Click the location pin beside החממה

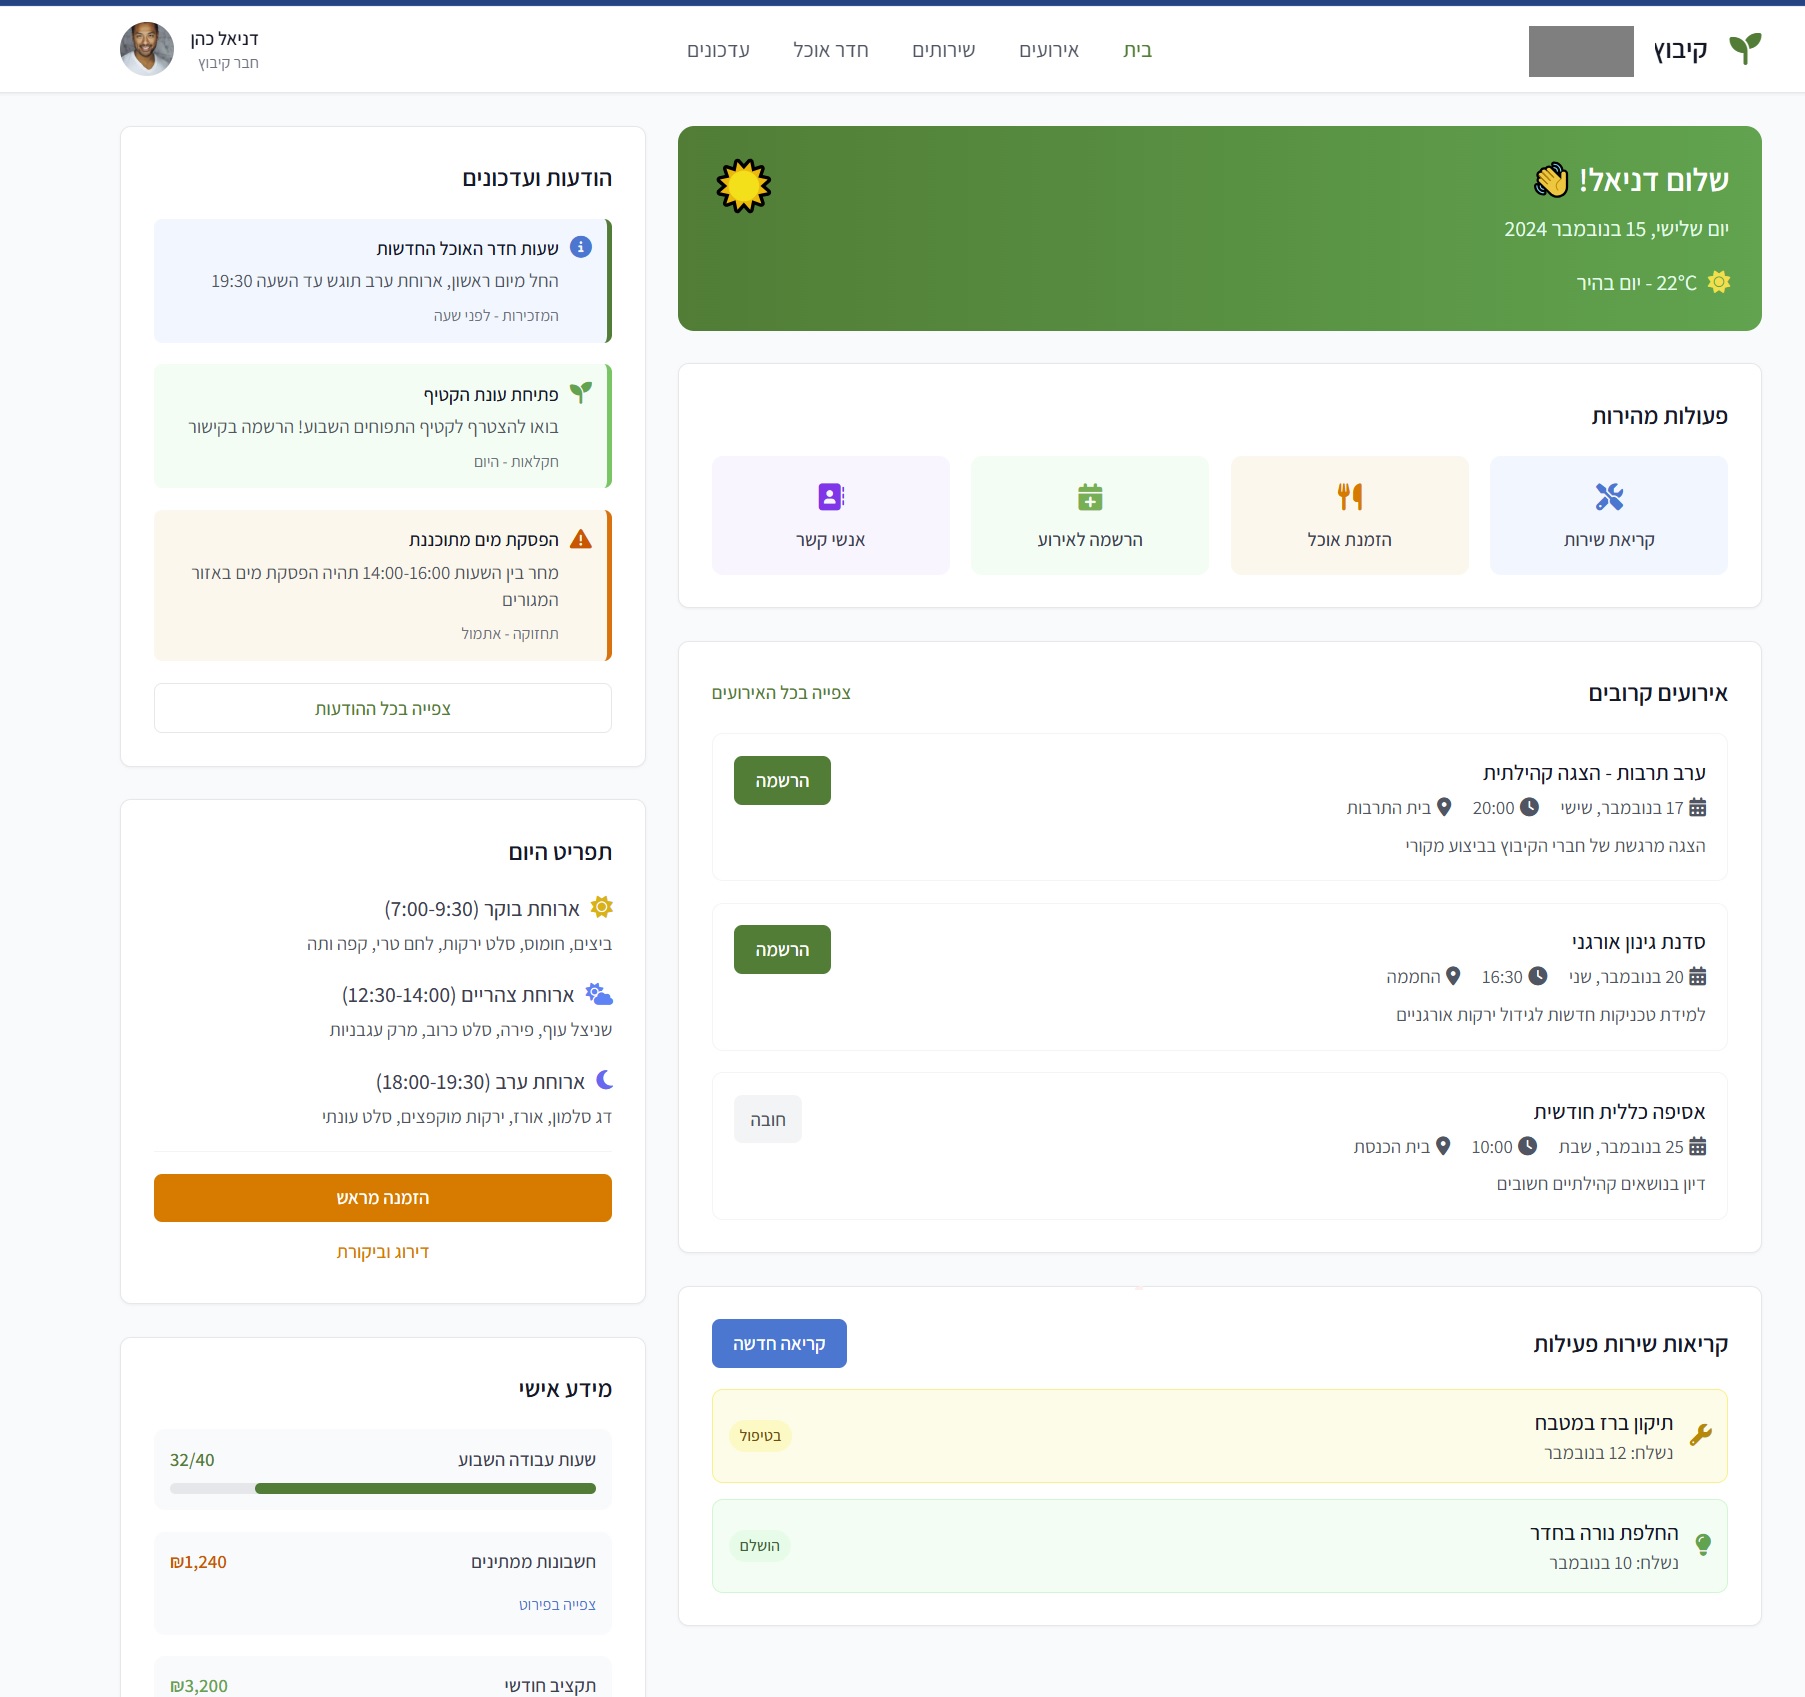(x=1453, y=976)
